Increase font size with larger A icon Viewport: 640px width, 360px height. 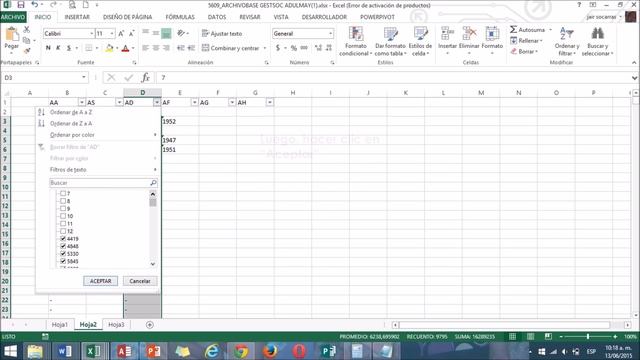point(121,33)
